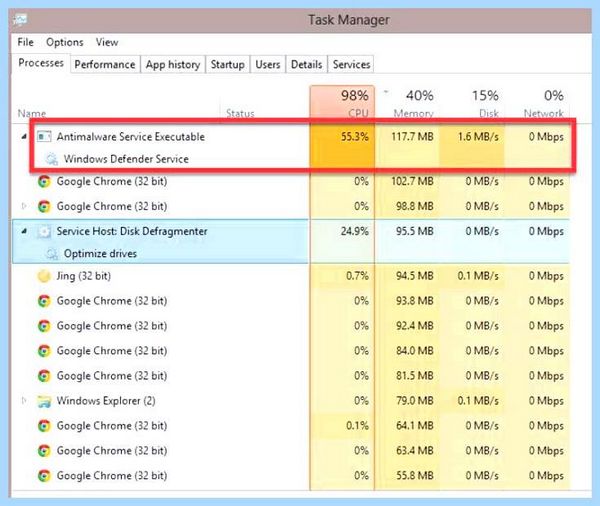Select the Optimize drives entry

click(x=100, y=253)
